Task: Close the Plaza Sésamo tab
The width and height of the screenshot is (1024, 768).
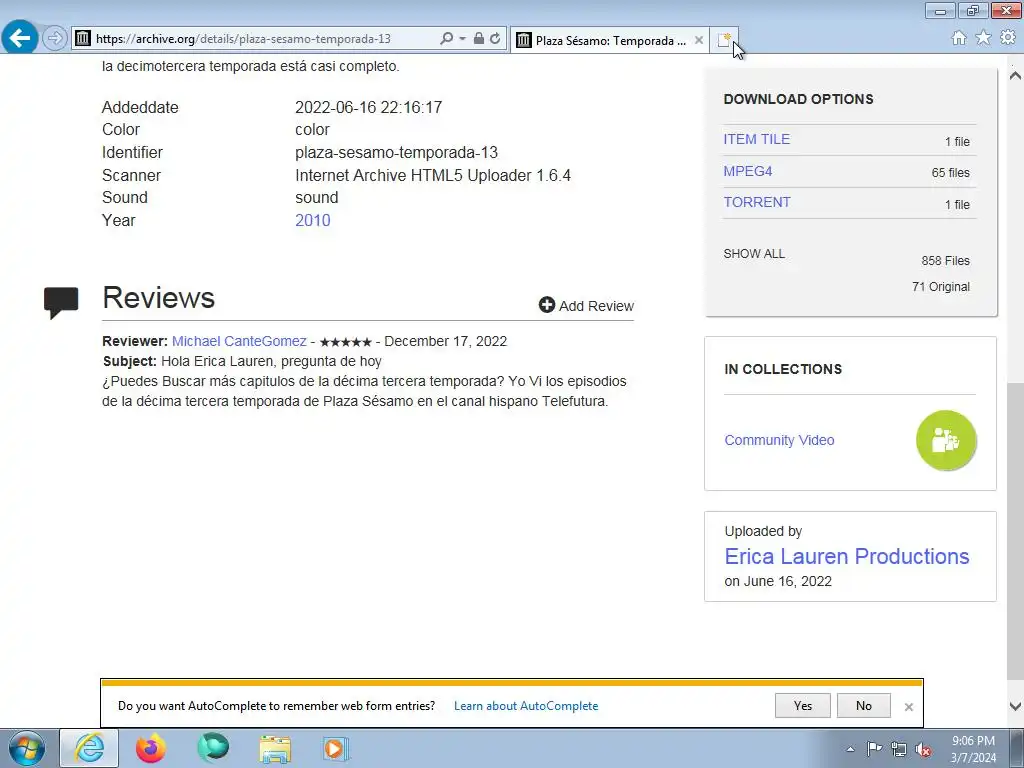Action: pyautogui.click(x=699, y=40)
